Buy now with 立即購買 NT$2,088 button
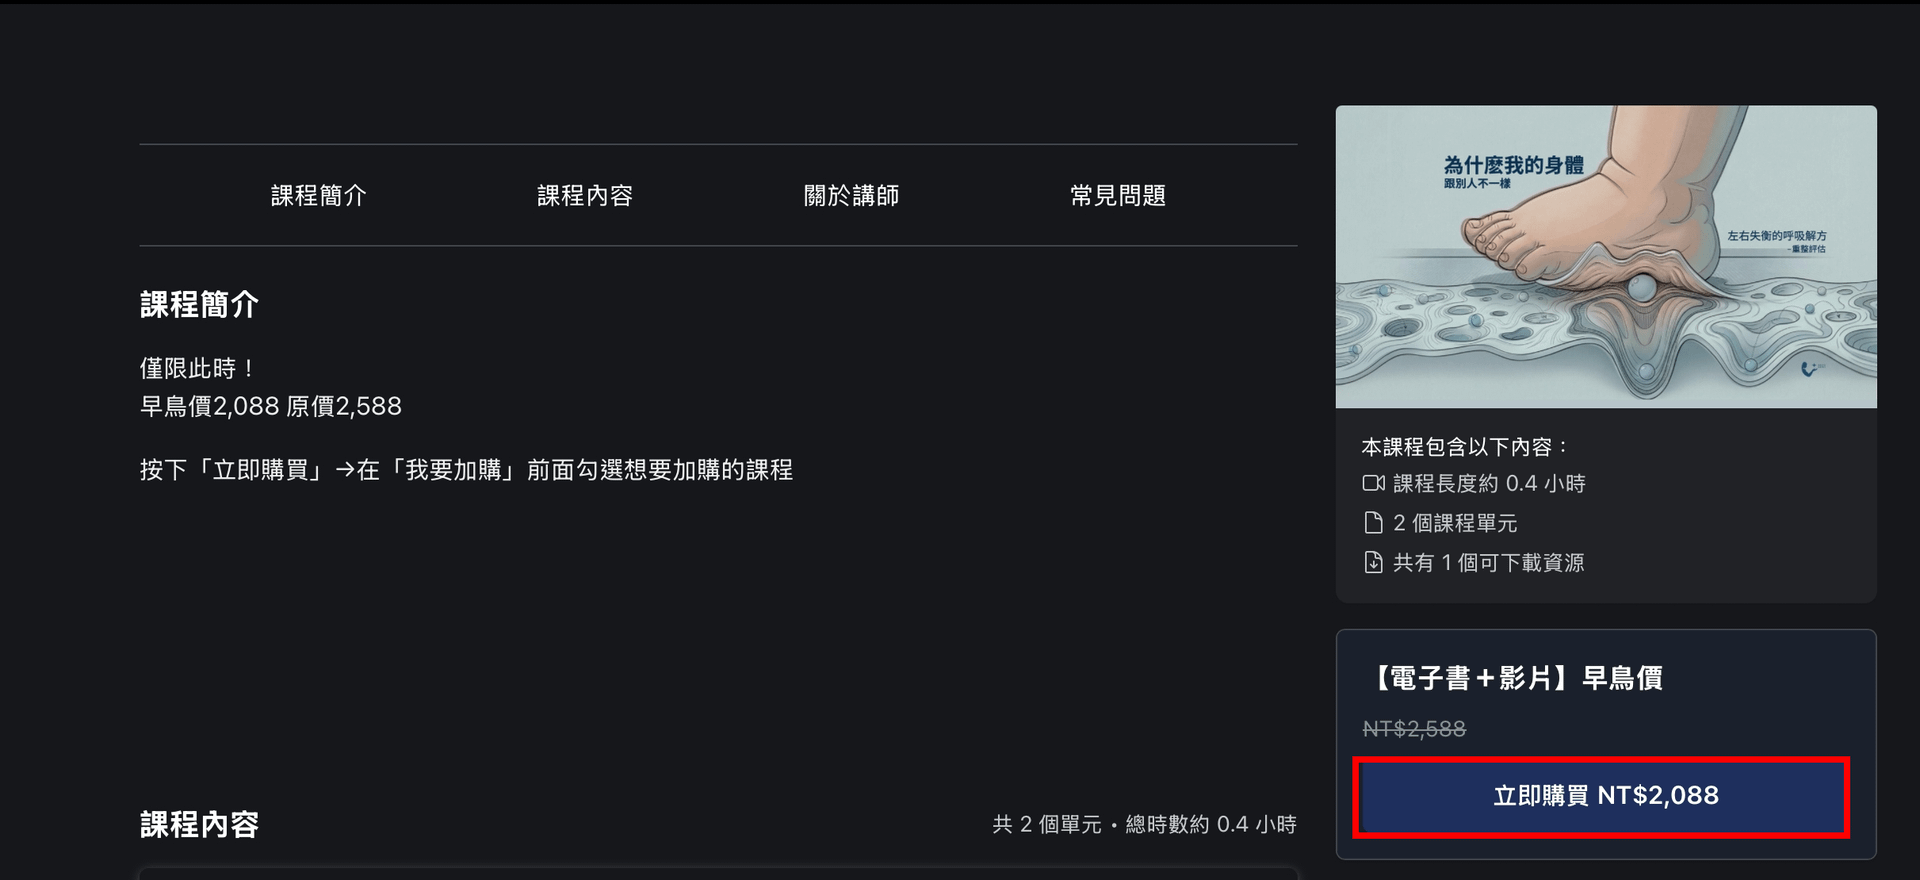Image resolution: width=1920 pixels, height=880 pixels. pos(1606,796)
